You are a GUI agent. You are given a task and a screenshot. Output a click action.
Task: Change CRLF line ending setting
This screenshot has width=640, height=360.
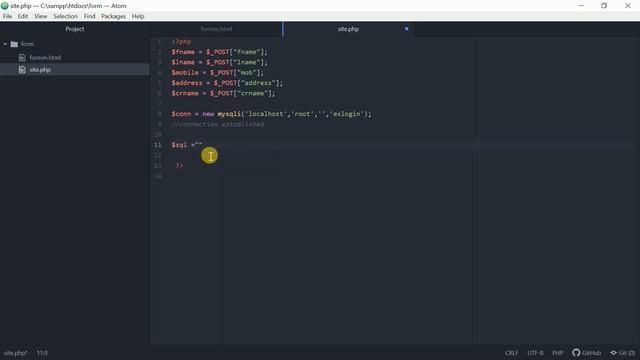511,353
